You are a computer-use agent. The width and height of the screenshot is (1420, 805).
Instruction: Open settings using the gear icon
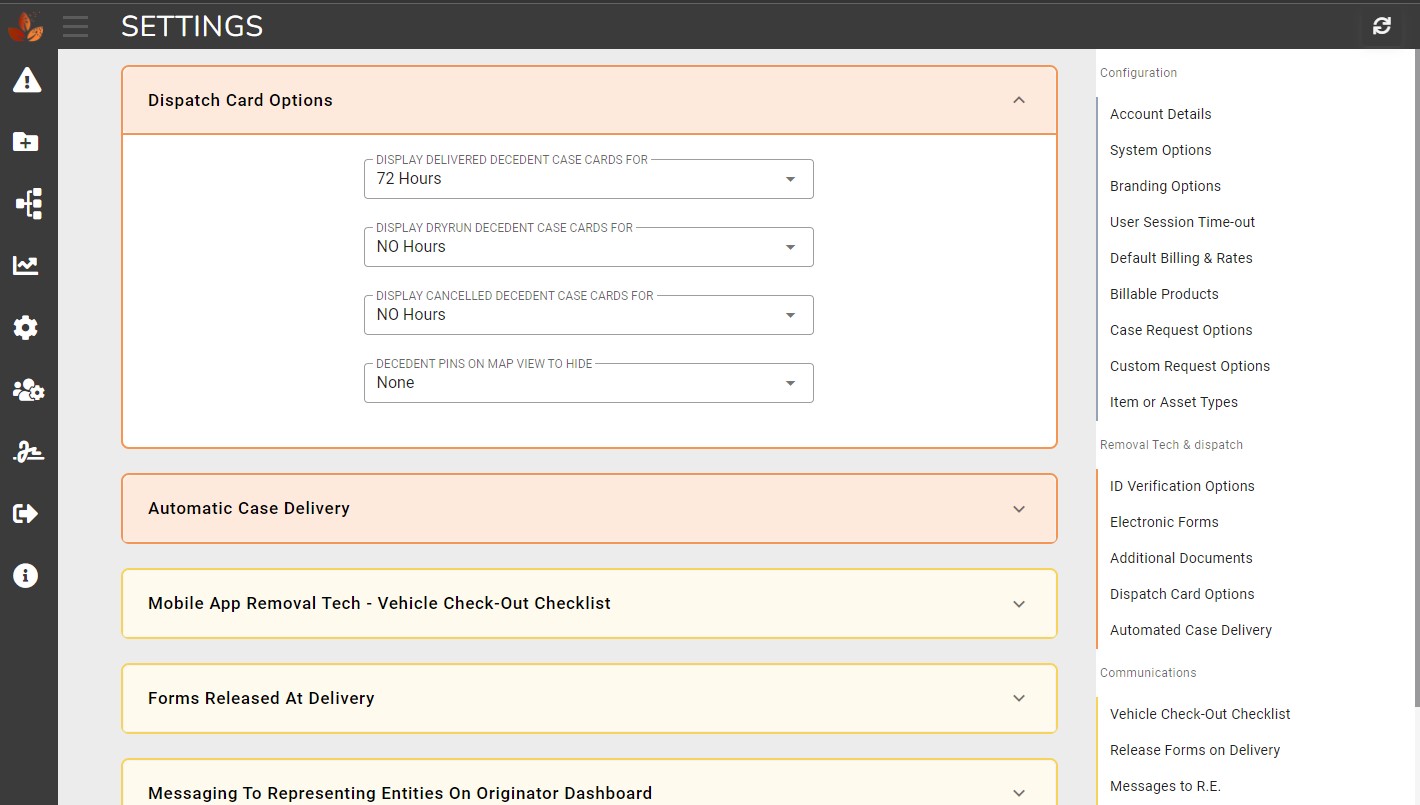pos(27,327)
